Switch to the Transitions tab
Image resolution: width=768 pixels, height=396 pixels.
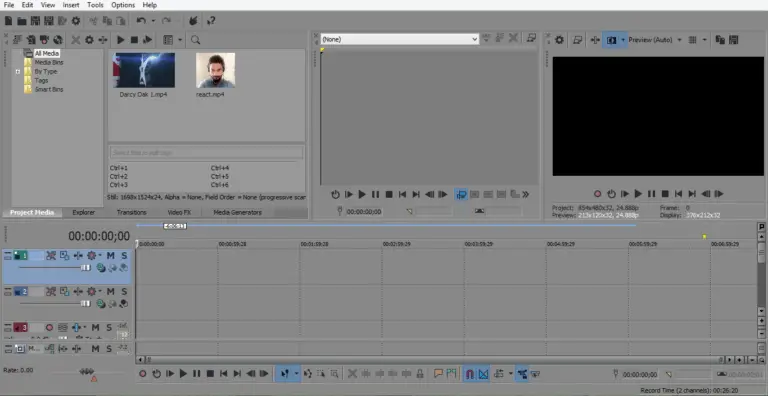tap(131, 212)
